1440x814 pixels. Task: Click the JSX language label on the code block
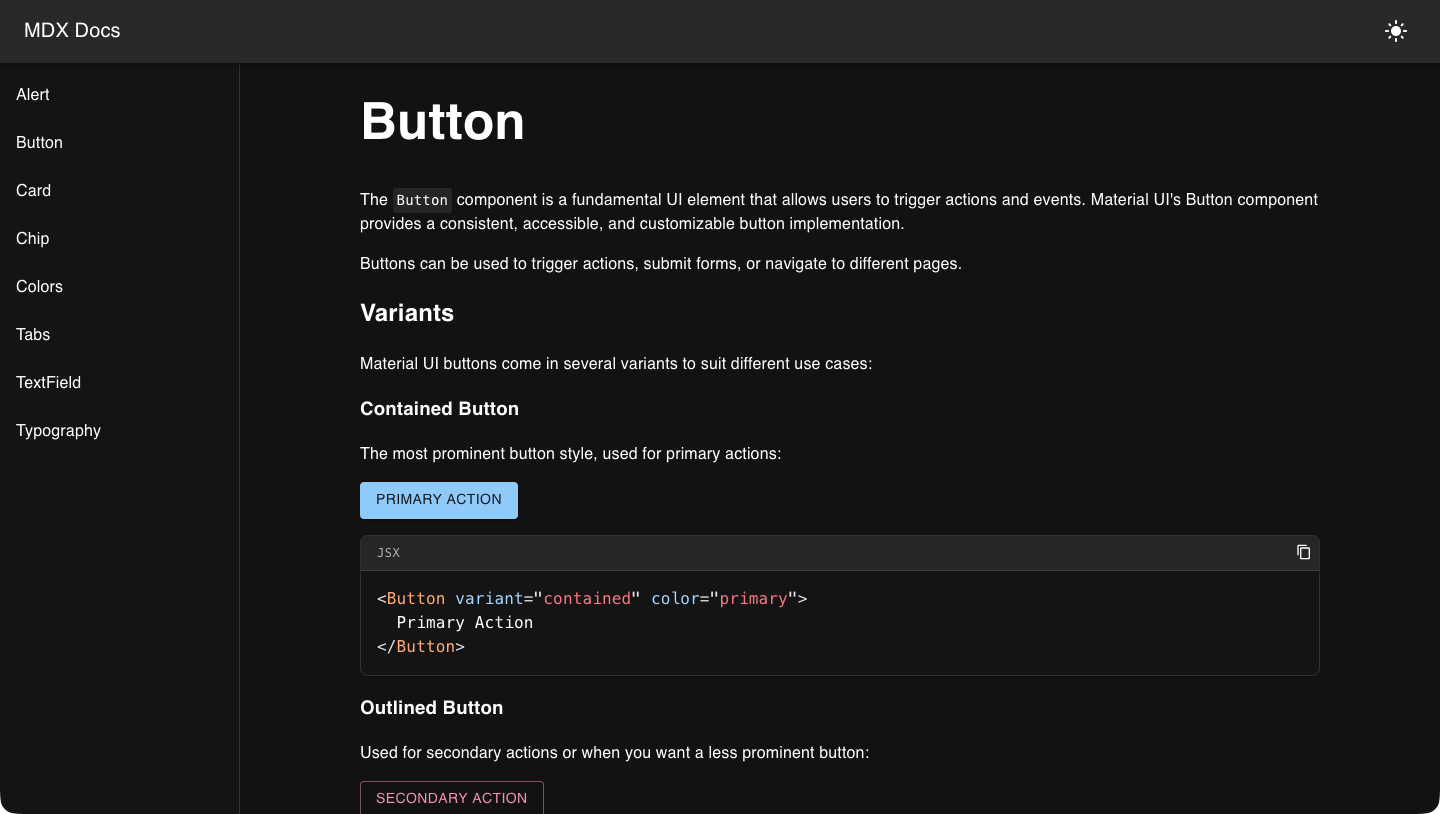[388, 552]
